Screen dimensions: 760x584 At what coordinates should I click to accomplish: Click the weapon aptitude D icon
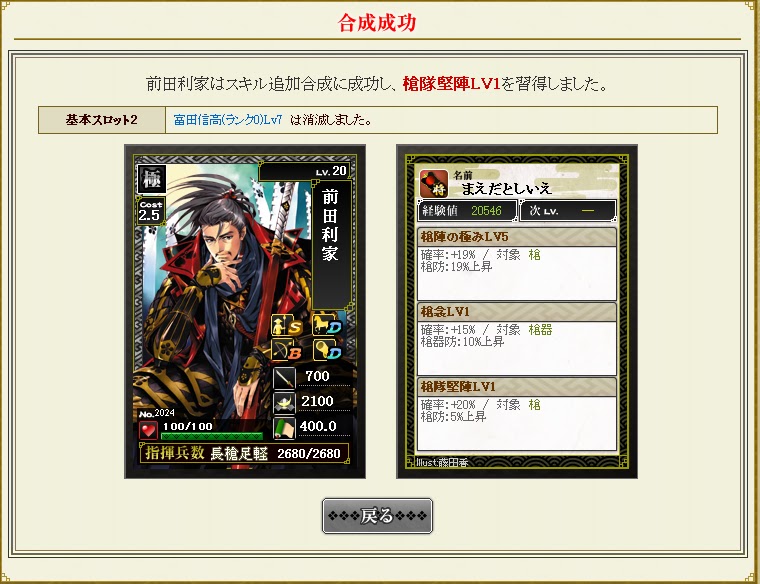pyautogui.click(x=327, y=350)
